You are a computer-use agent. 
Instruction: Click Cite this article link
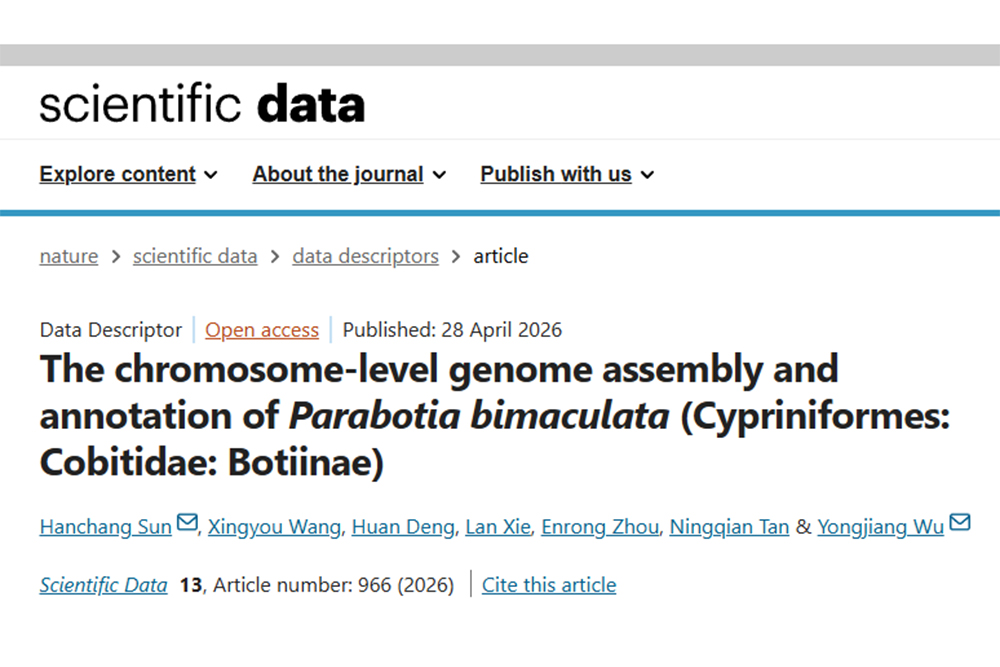[549, 585]
